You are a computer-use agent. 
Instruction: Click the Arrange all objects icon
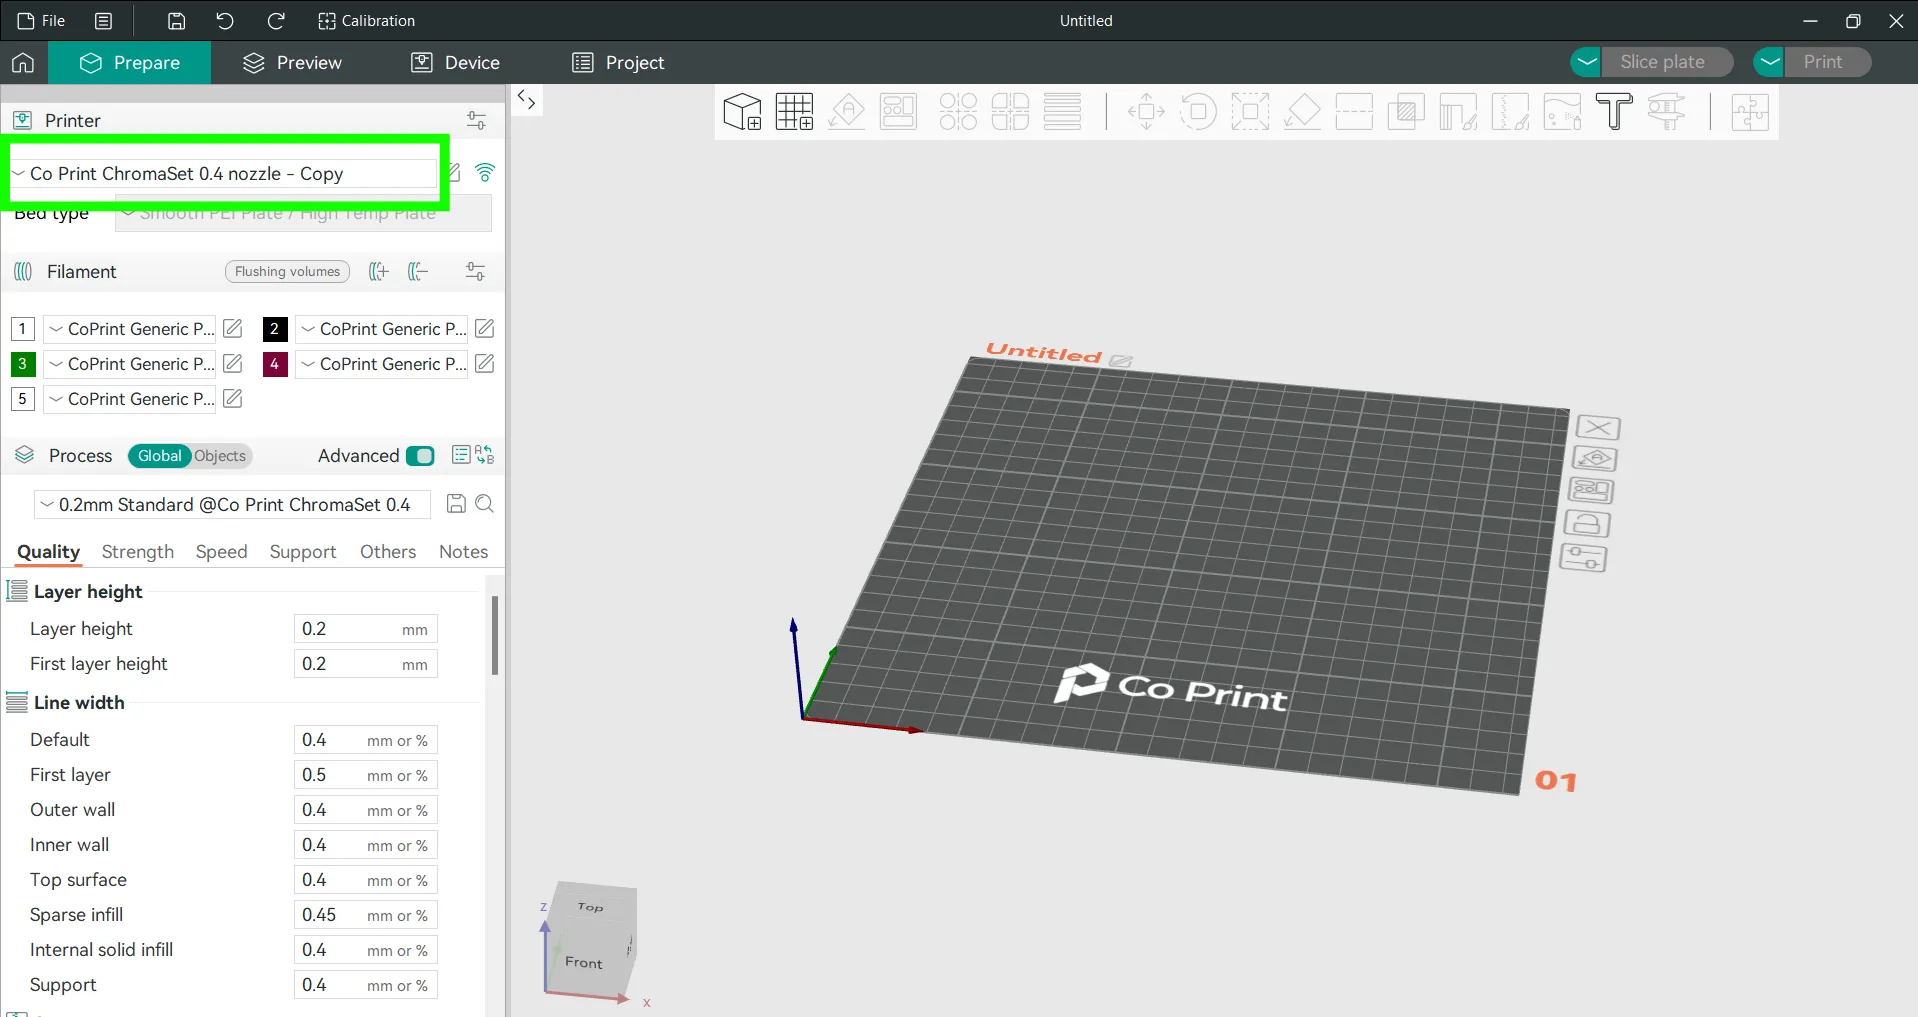[x=899, y=112]
